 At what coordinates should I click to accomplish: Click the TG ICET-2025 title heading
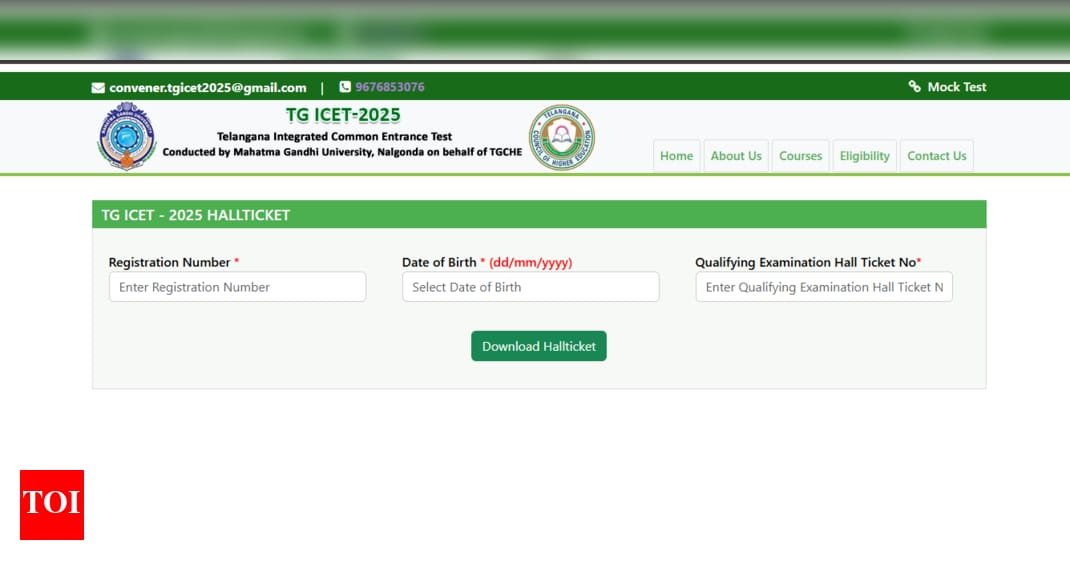(343, 115)
